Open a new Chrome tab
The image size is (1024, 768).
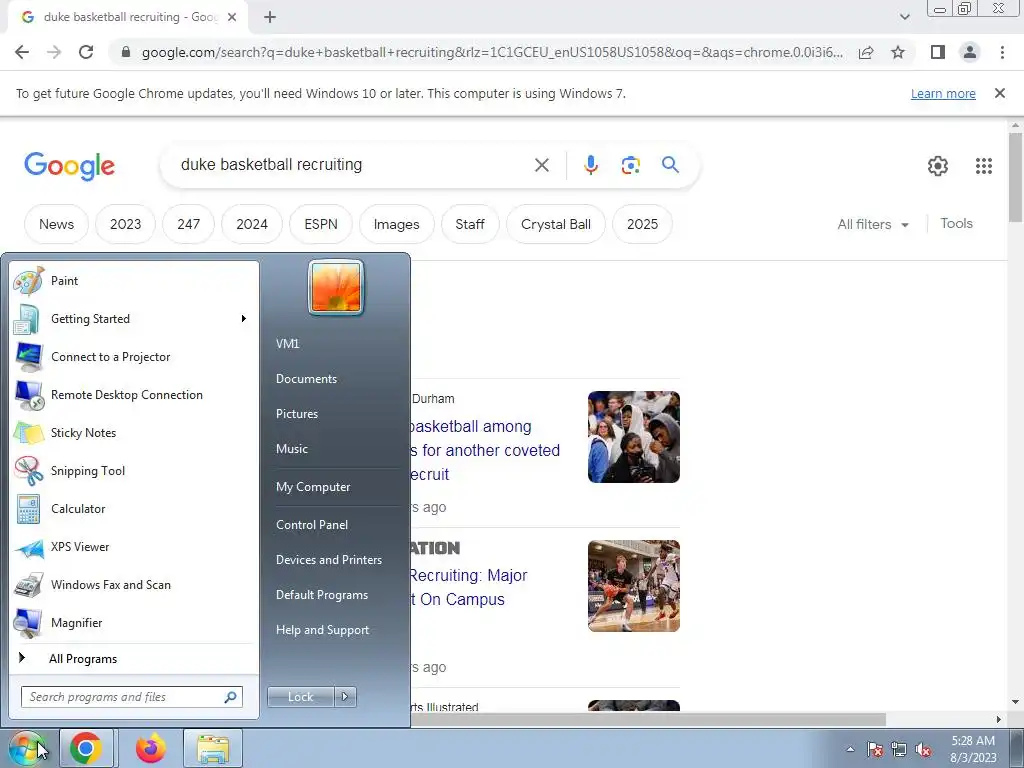270,17
